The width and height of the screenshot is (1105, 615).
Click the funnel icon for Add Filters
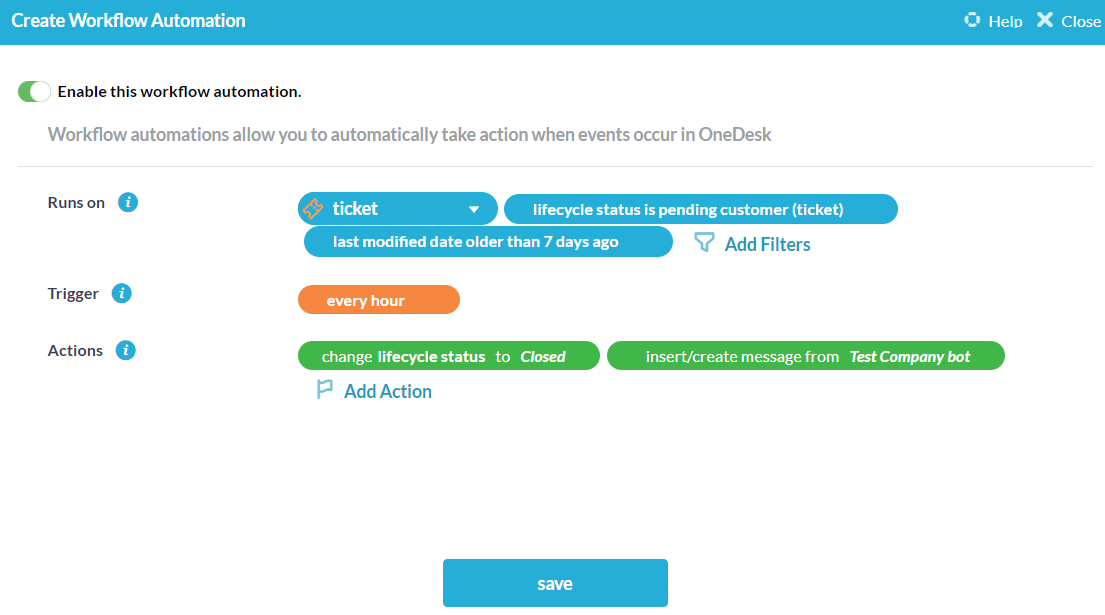704,243
